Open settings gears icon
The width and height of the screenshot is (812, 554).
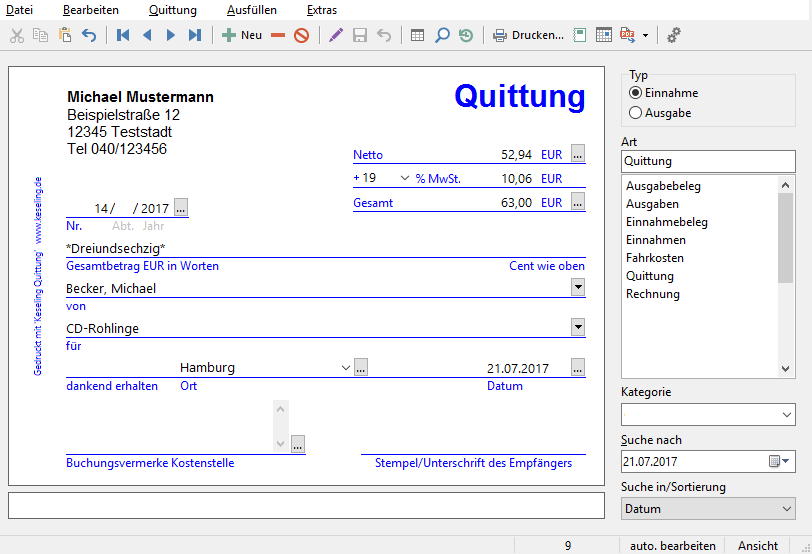tap(674, 35)
